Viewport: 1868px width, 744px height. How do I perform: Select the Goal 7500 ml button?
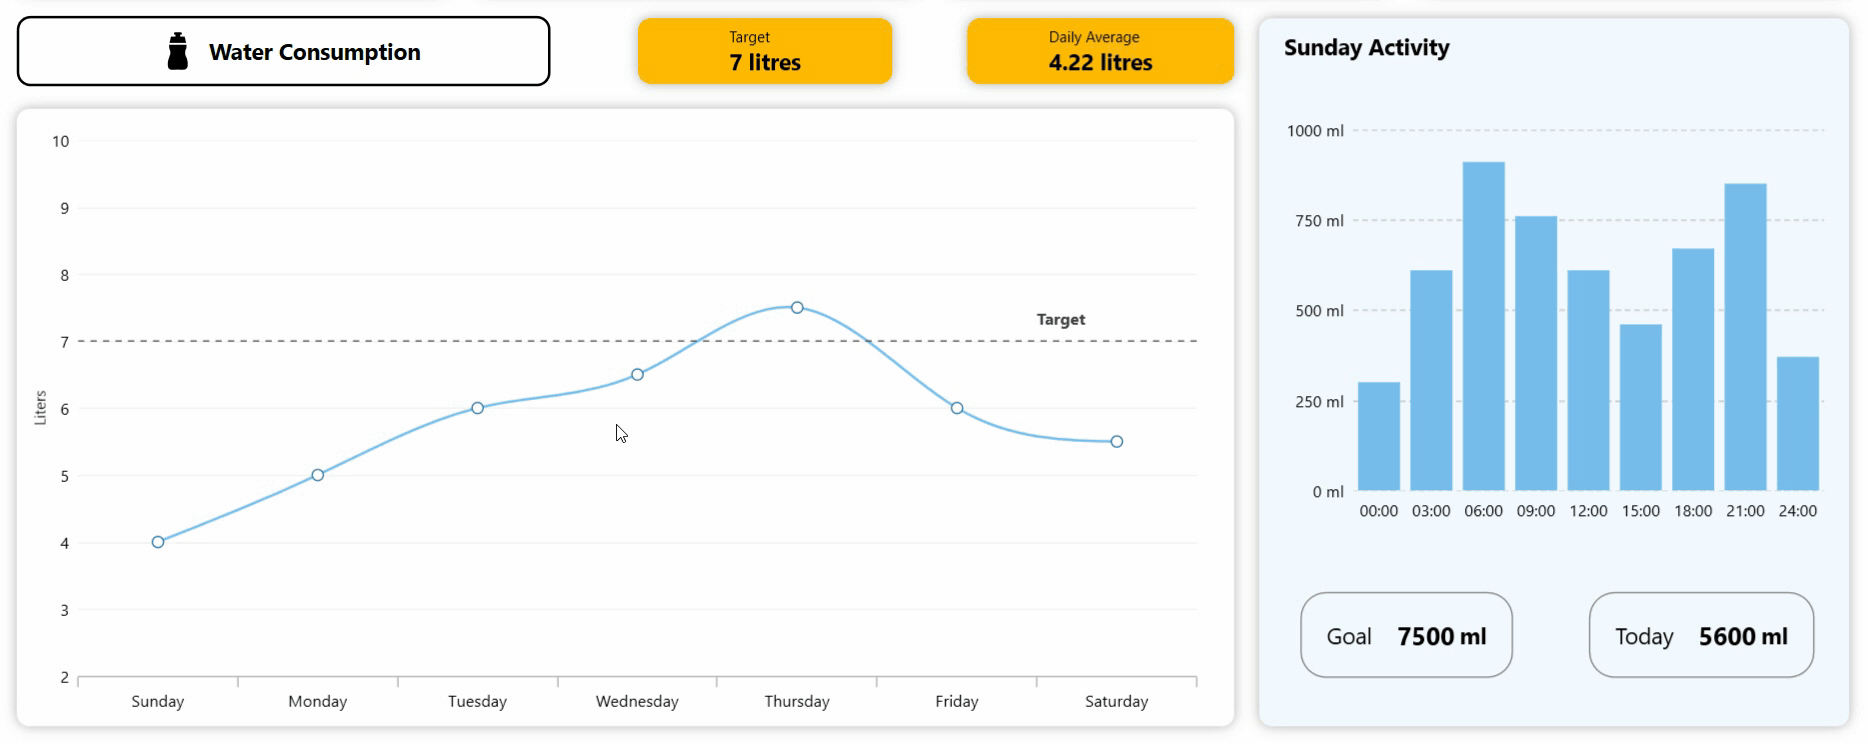pos(1406,635)
